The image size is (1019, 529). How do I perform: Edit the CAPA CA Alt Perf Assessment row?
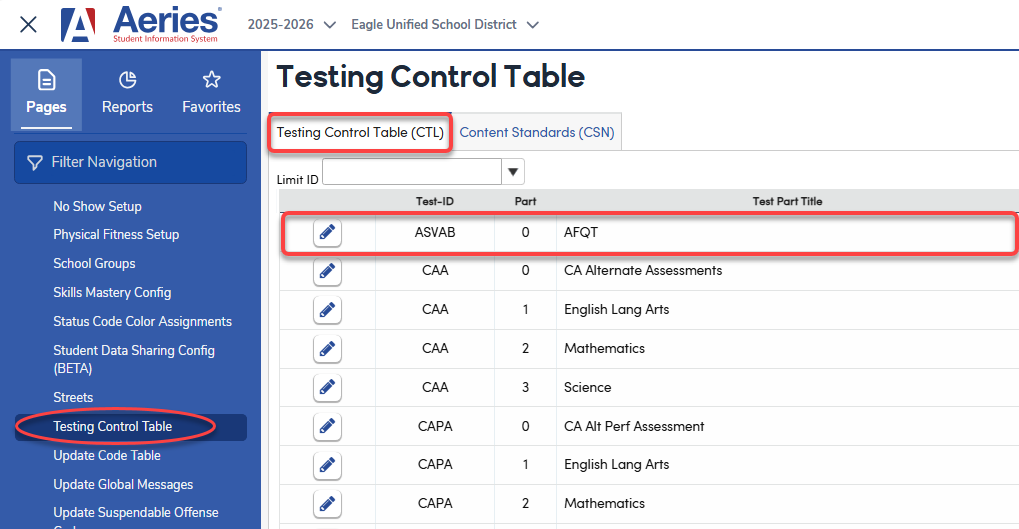pos(328,426)
